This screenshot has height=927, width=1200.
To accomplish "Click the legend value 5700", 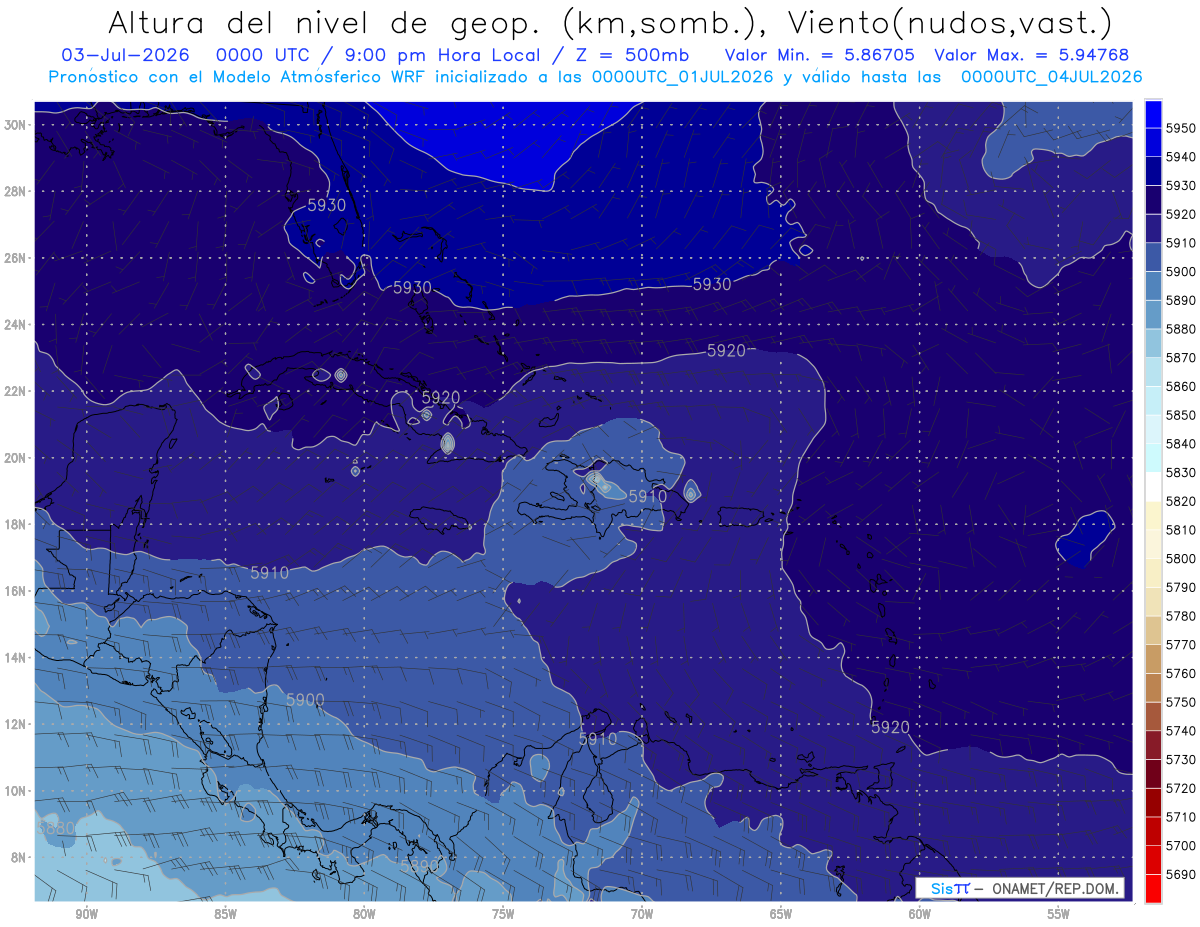I will point(1180,845).
